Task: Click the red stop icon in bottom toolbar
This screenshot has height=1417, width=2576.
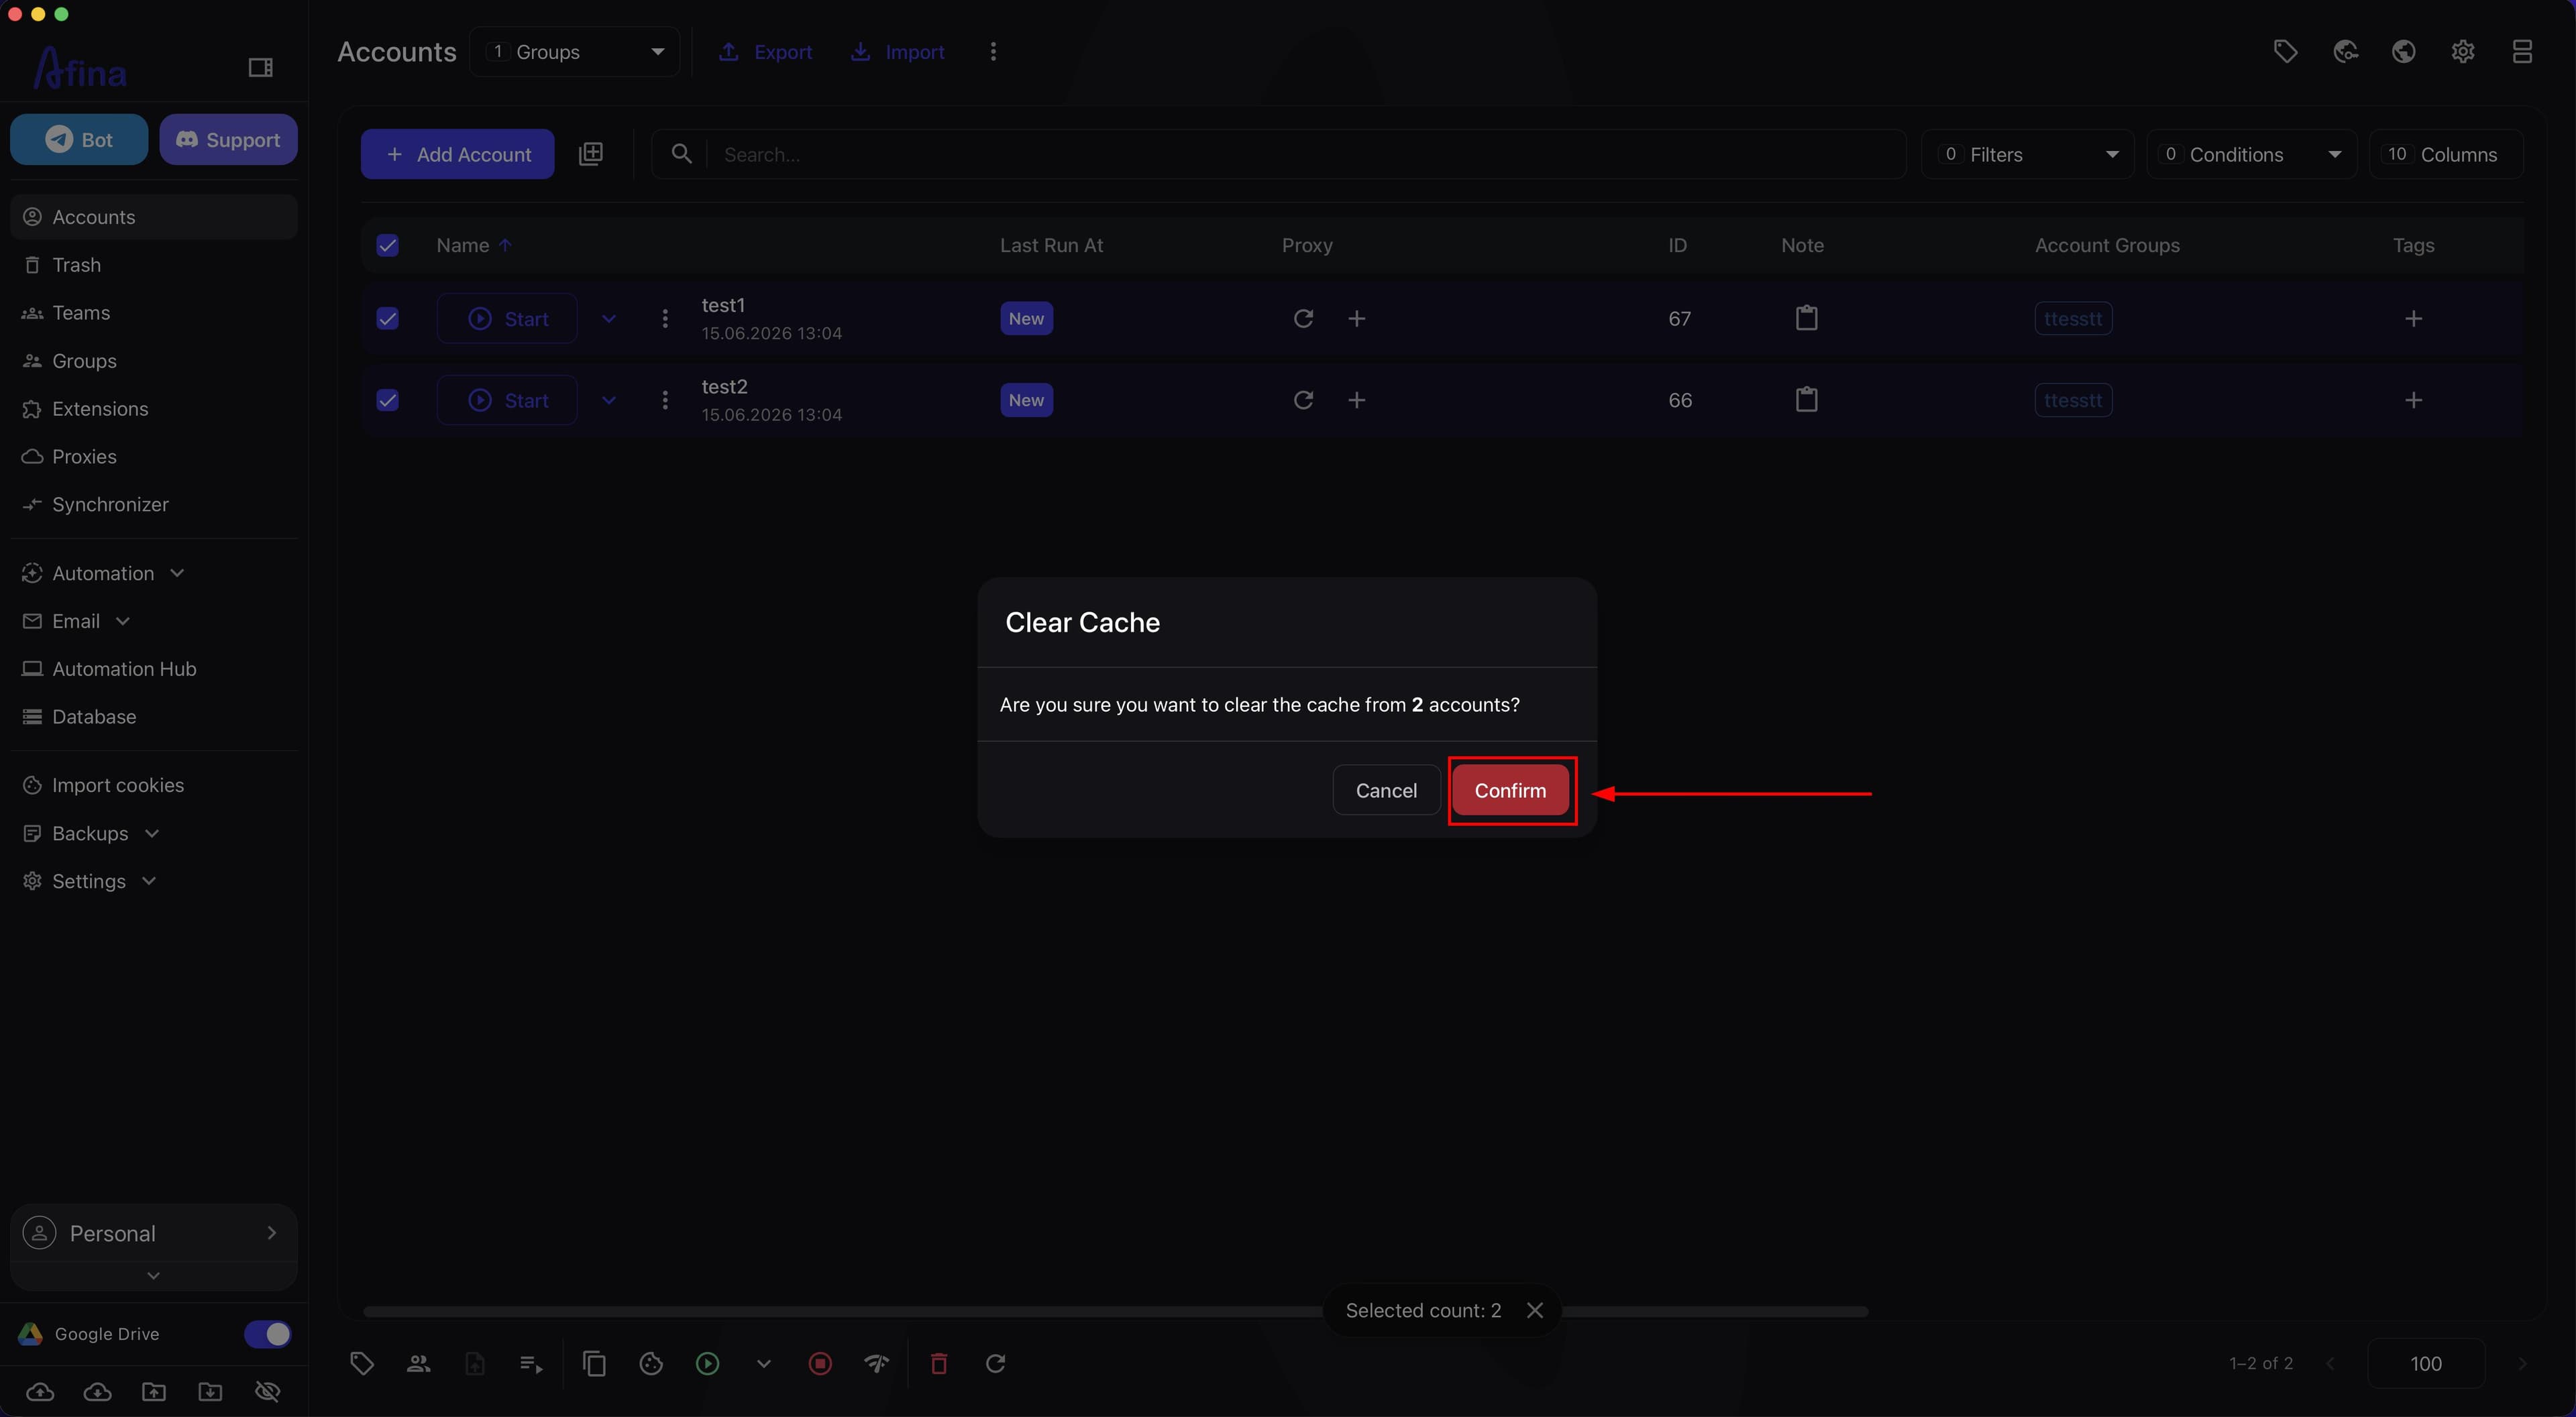Action: point(820,1363)
